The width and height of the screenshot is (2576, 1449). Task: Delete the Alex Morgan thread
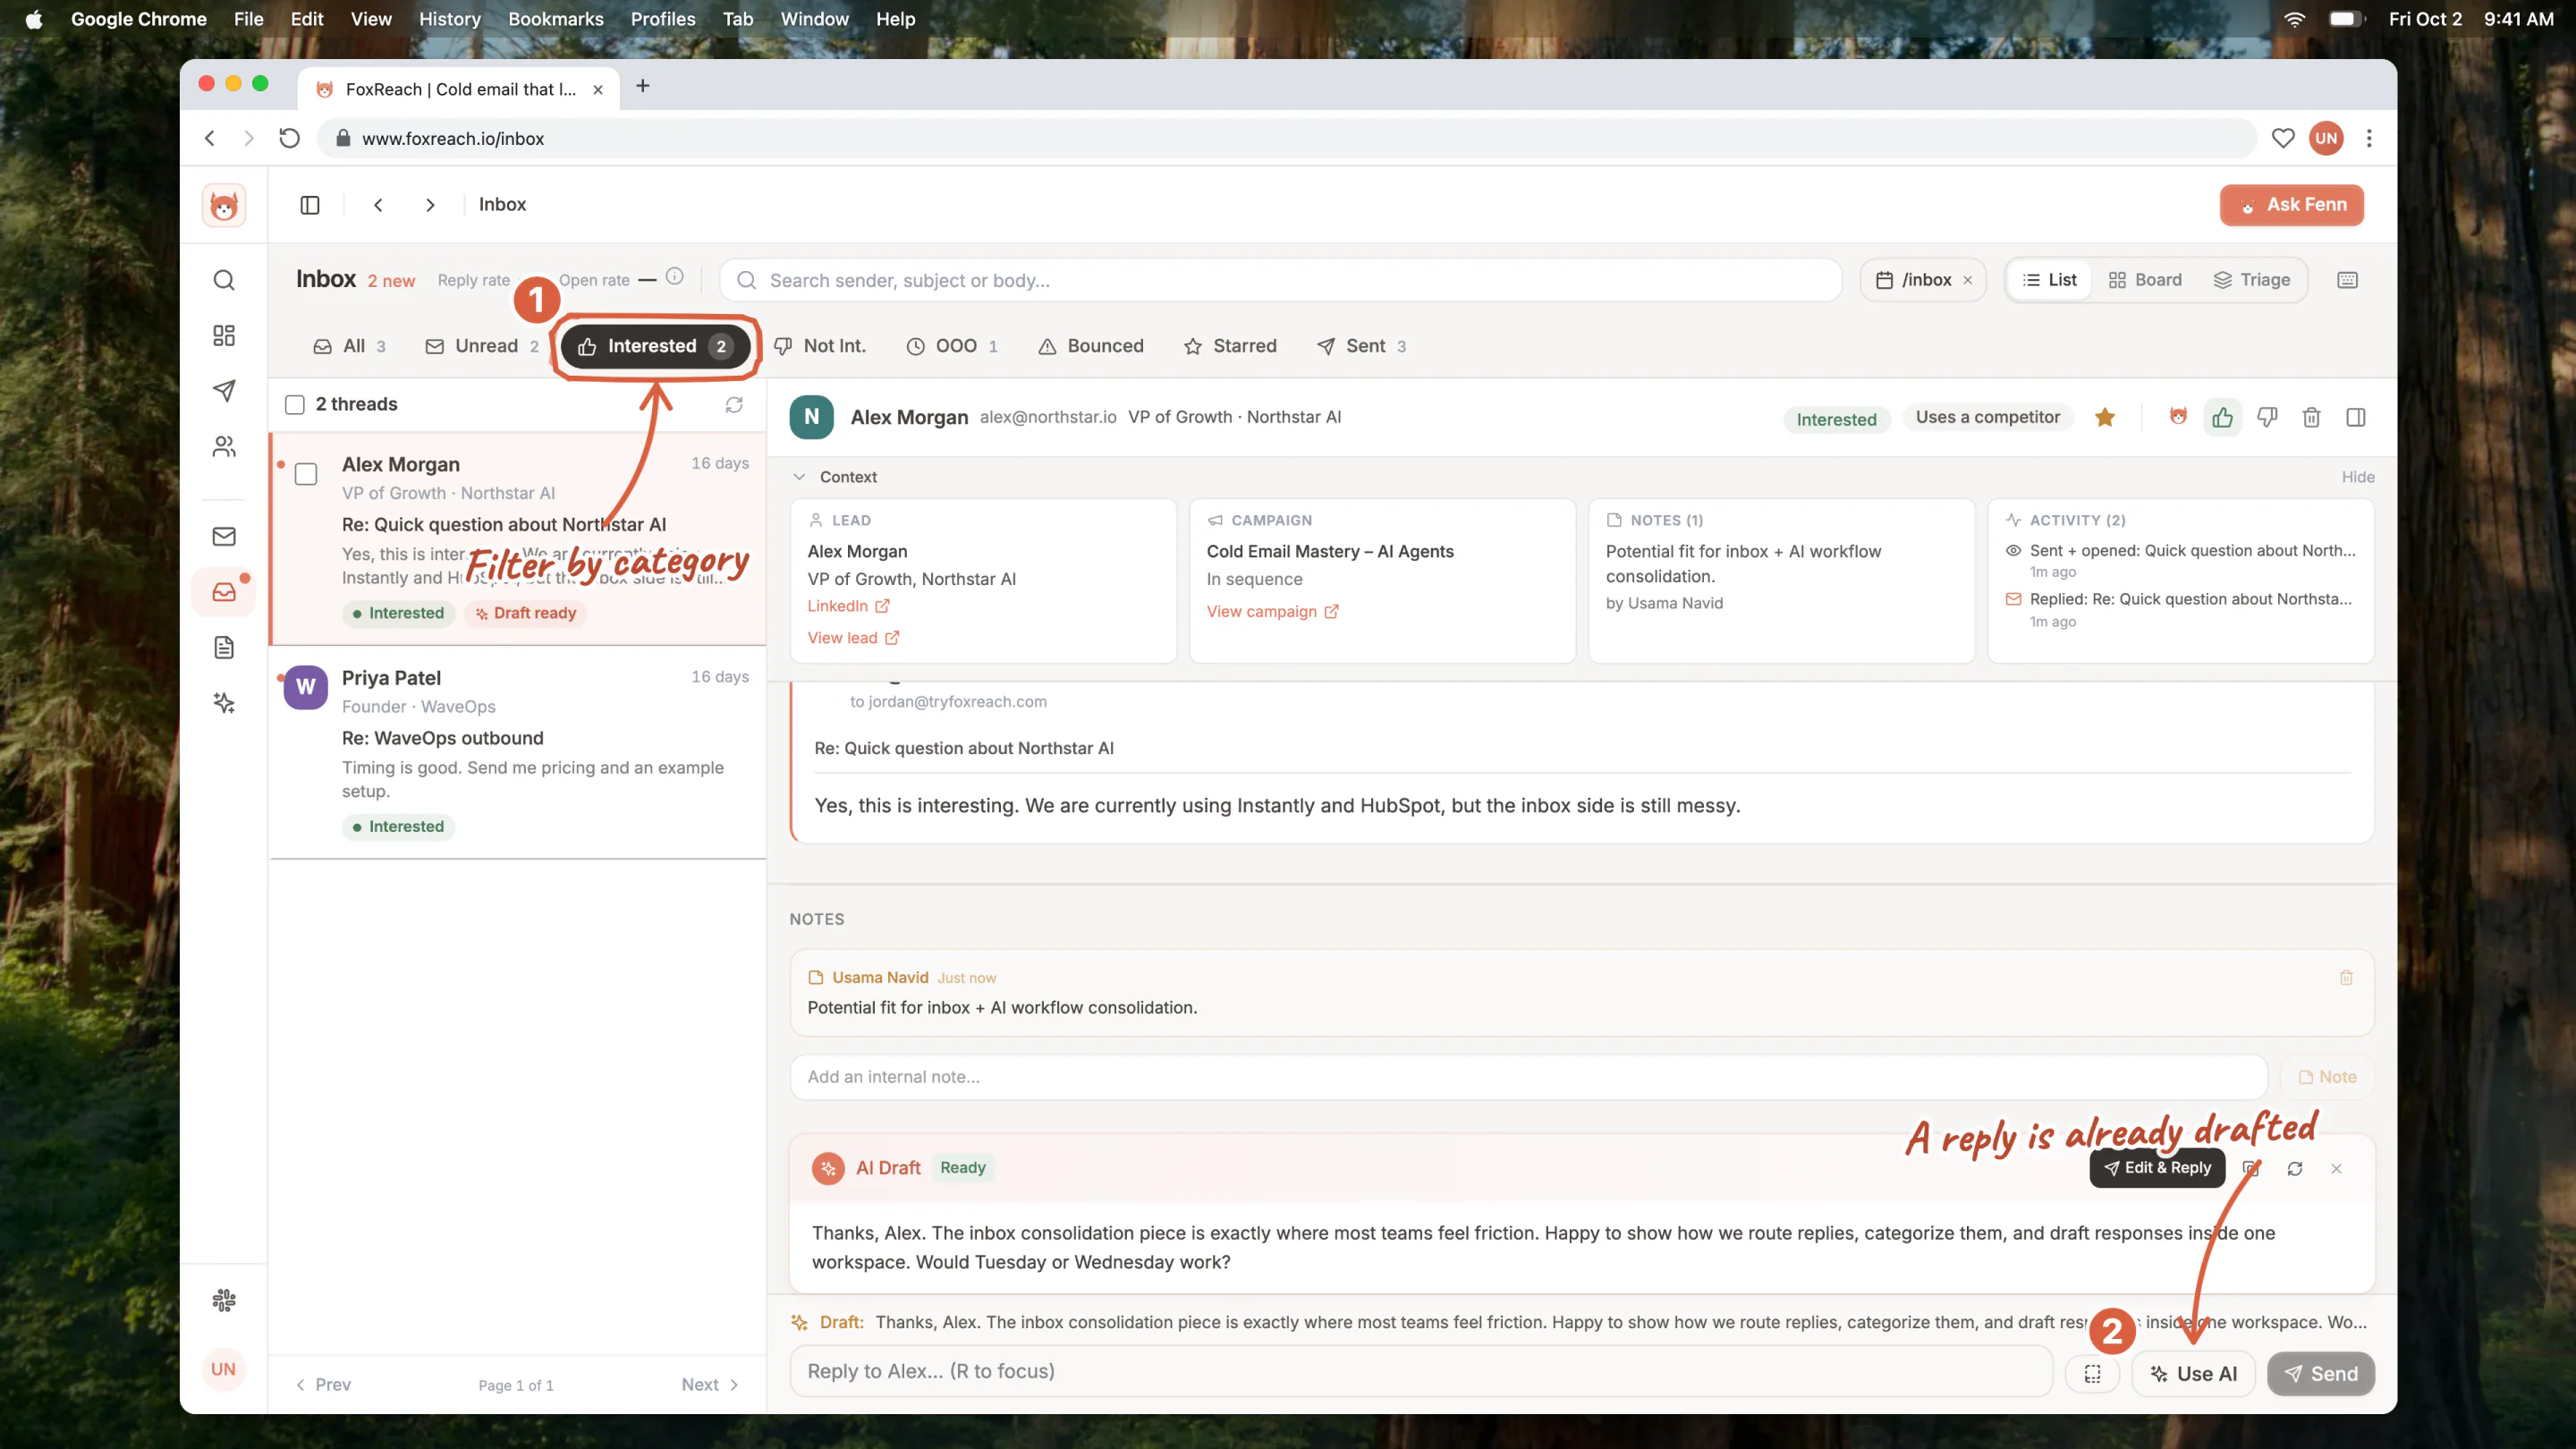point(2311,417)
